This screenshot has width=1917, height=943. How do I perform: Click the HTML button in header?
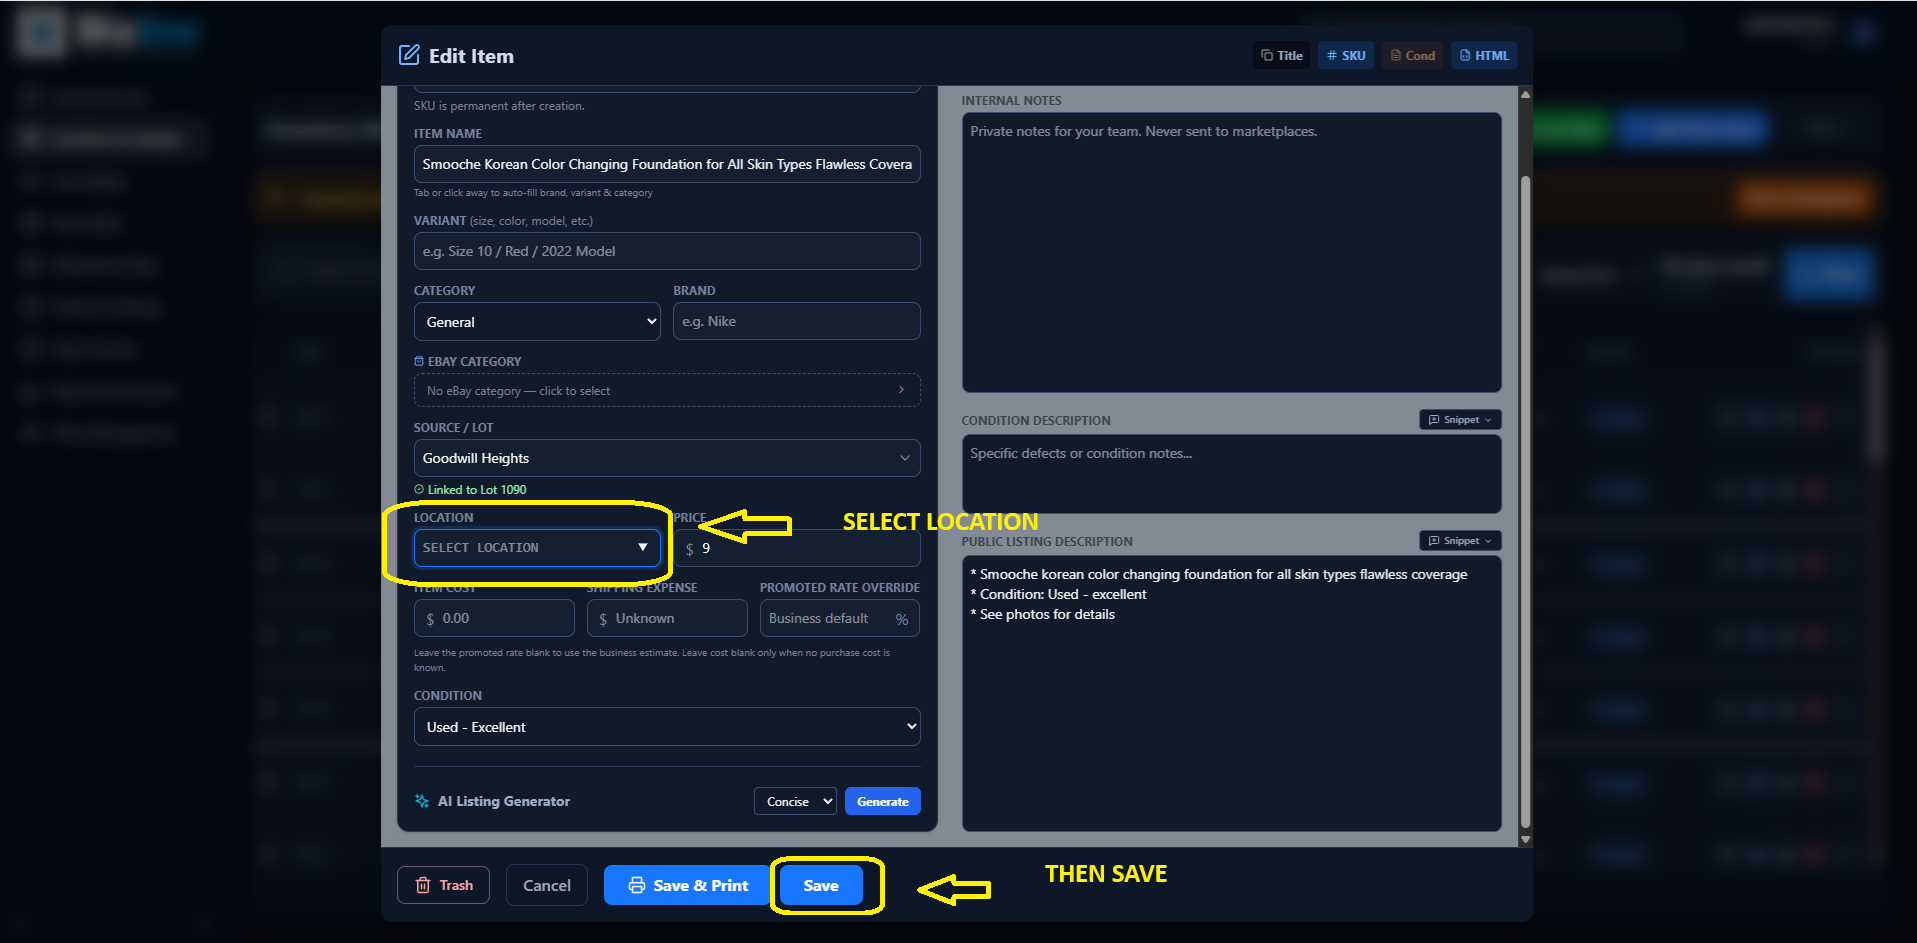[1484, 56]
